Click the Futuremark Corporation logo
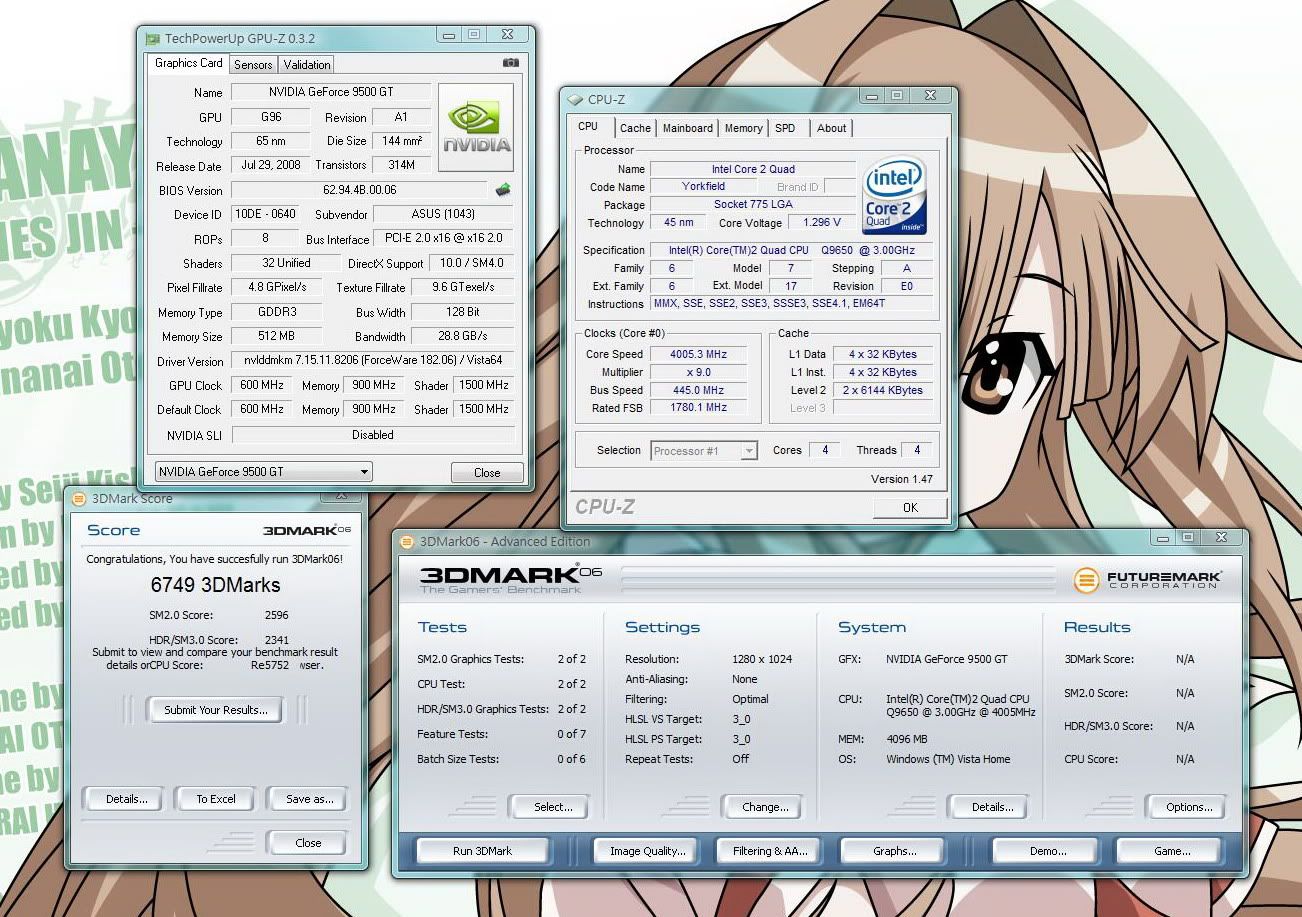The height and width of the screenshot is (917, 1302). click(x=1147, y=579)
